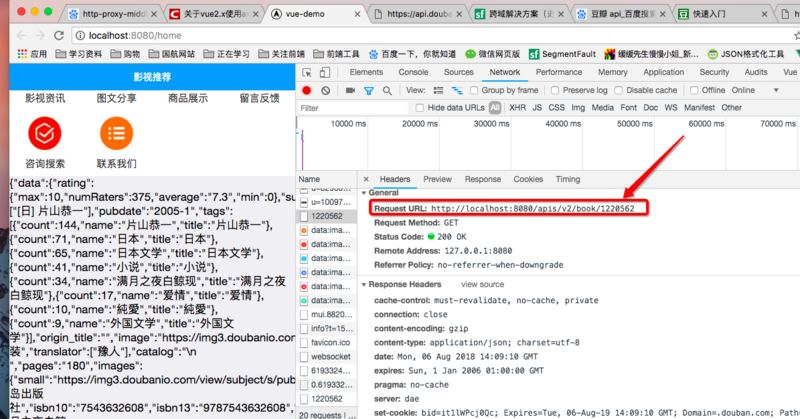The height and width of the screenshot is (419, 800).
Task: Clear the network log icon
Action: [326, 90]
